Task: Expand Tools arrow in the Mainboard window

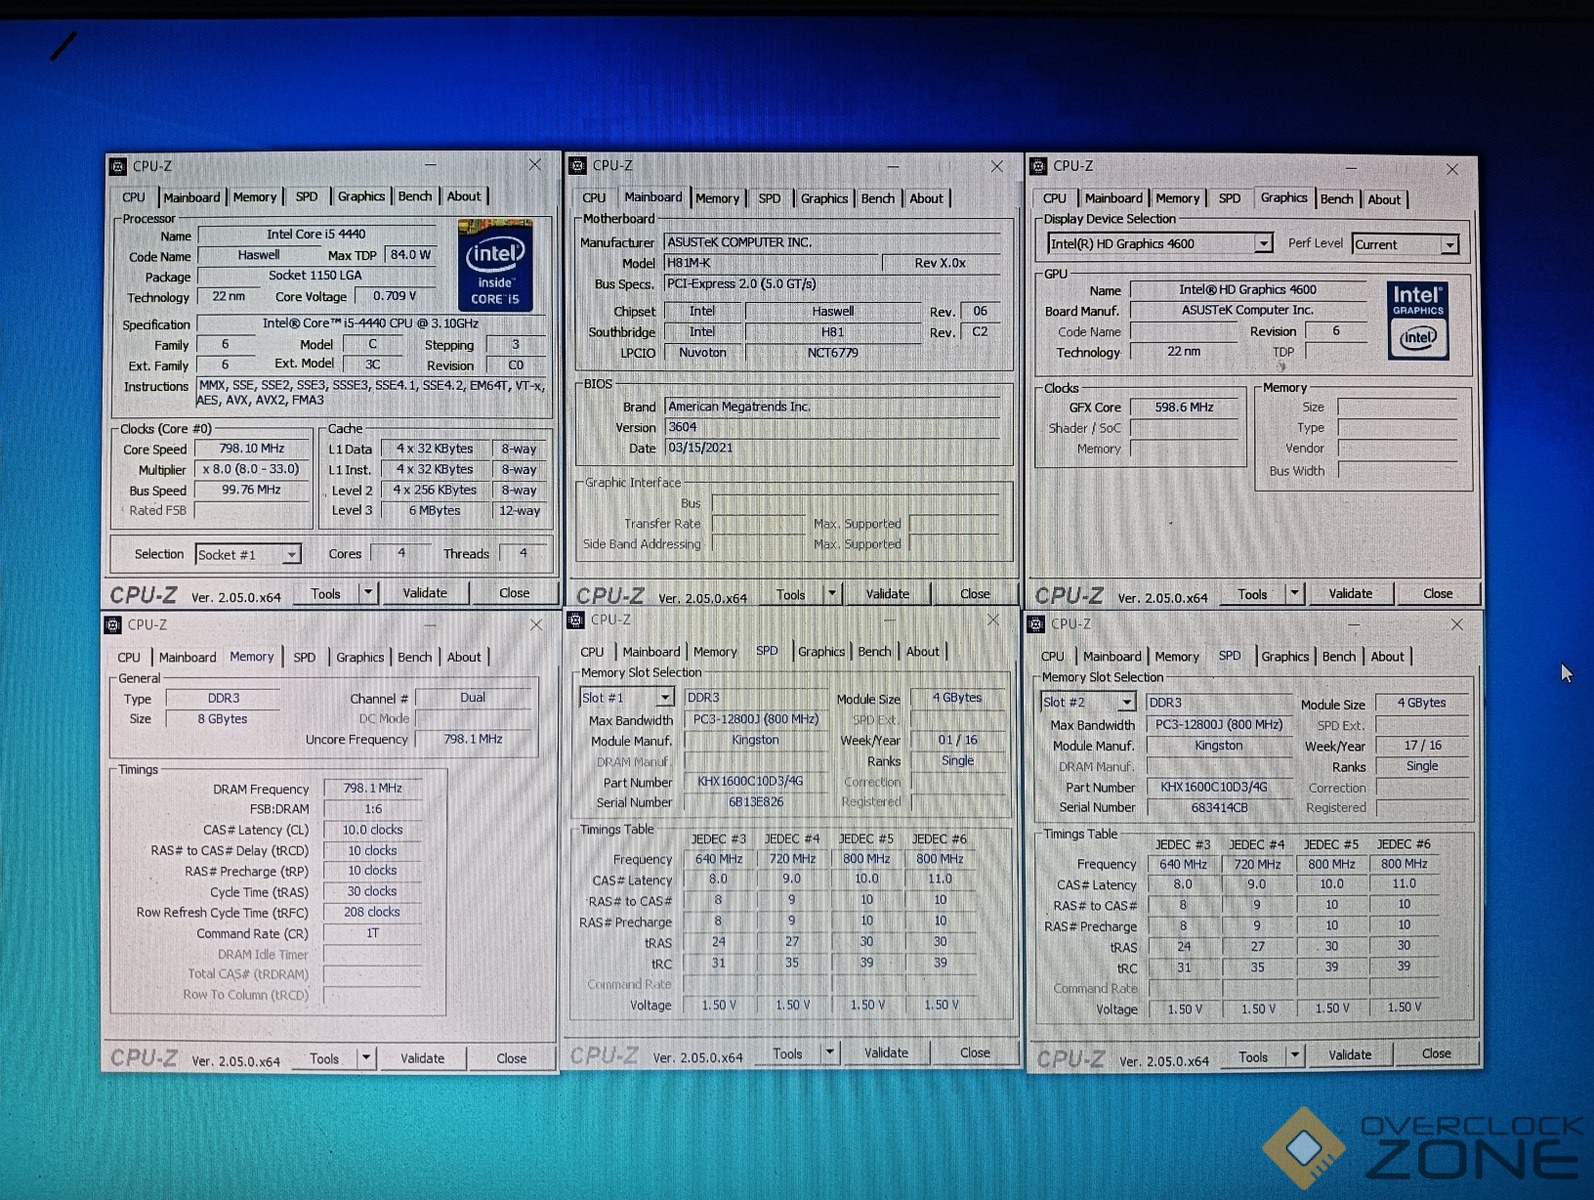Action: click(832, 594)
